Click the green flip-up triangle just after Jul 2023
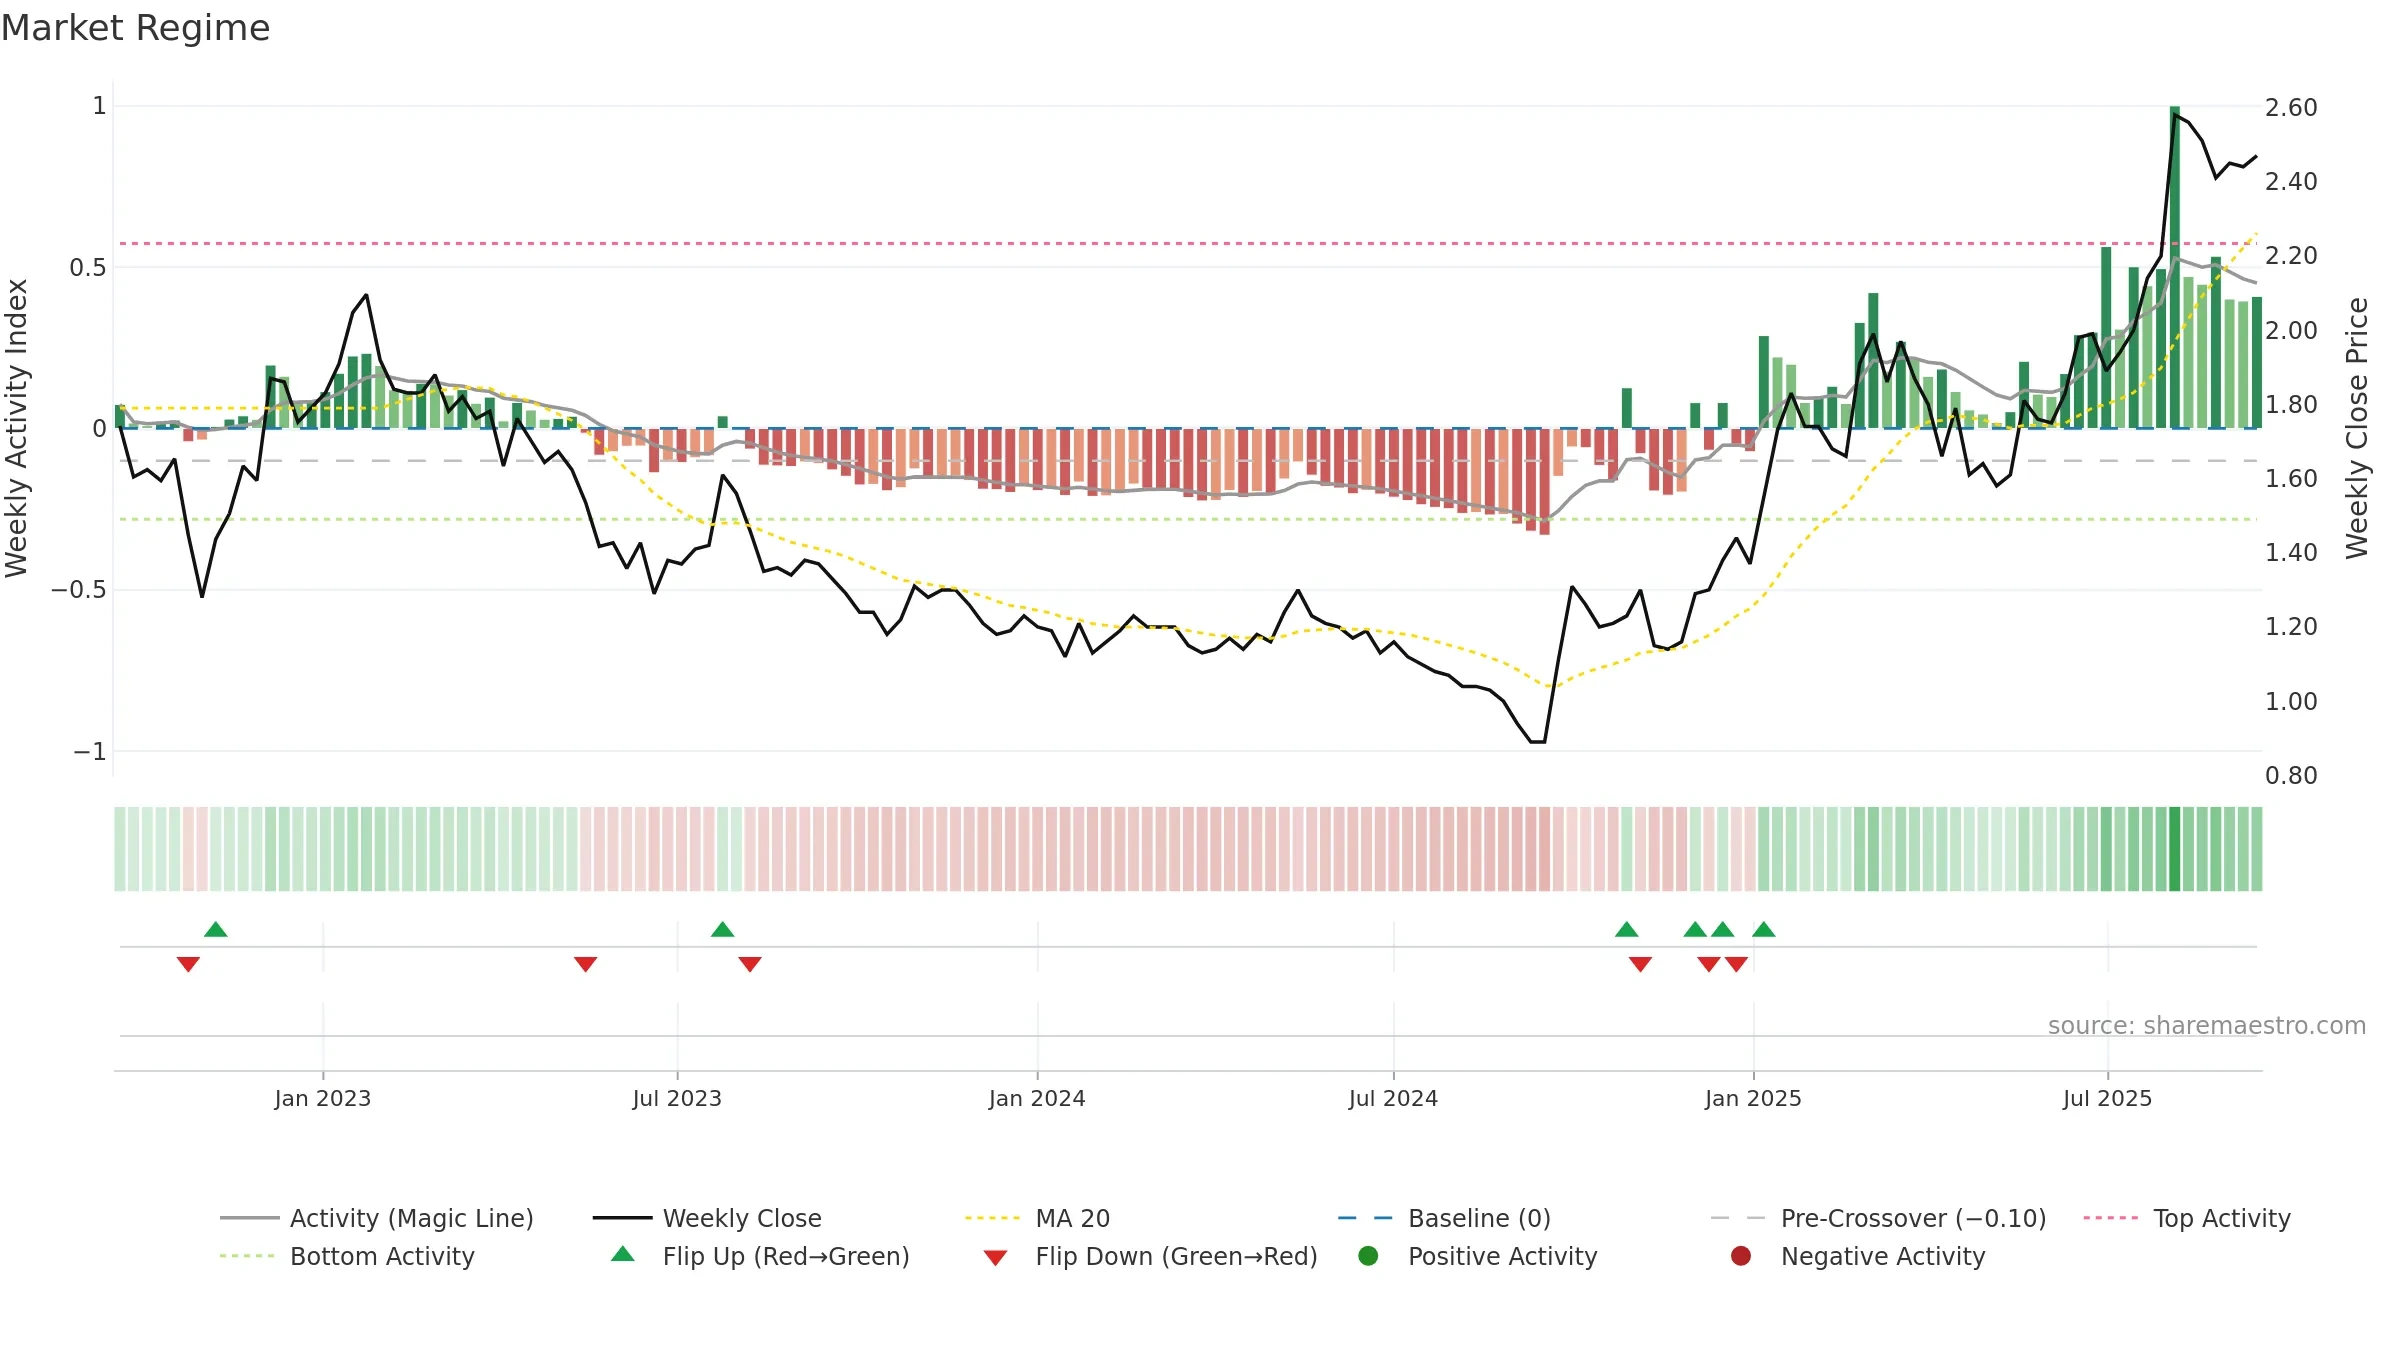Image resolution: width=2400 pixels, height=1350 pixels. 723,929
